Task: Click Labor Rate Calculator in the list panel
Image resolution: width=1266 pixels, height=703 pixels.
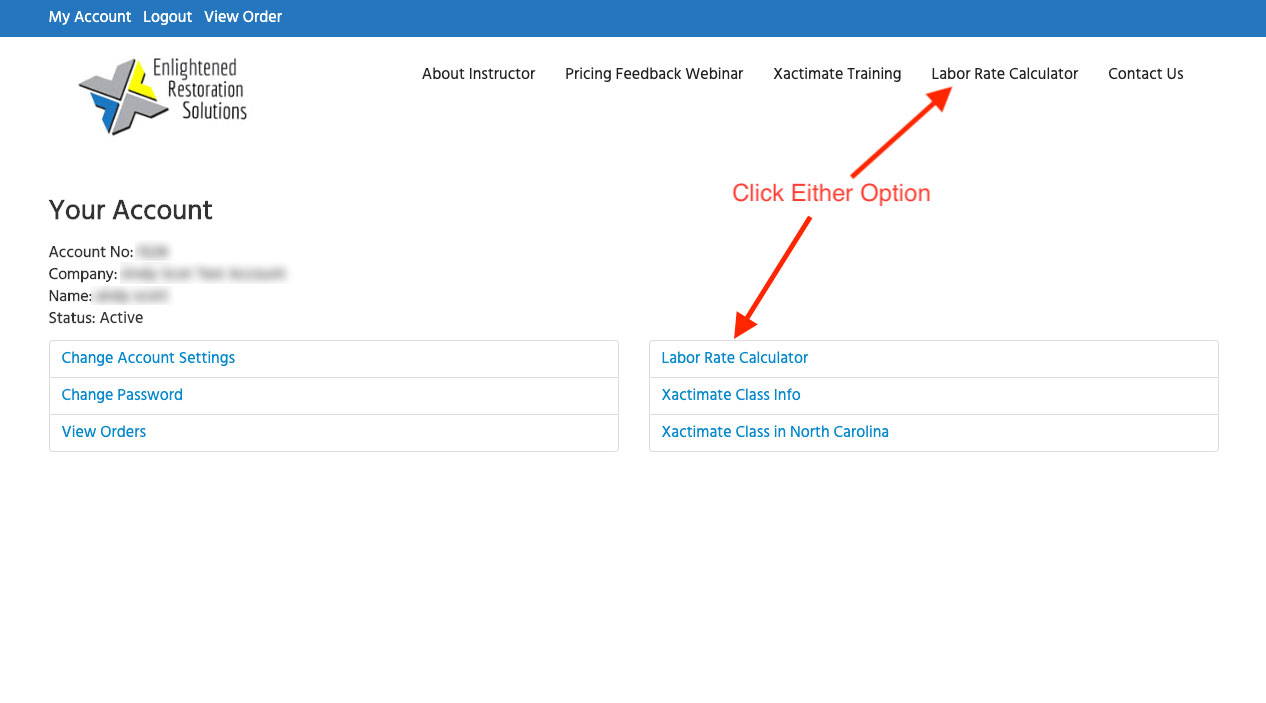Action: click(x=735, y=358)
